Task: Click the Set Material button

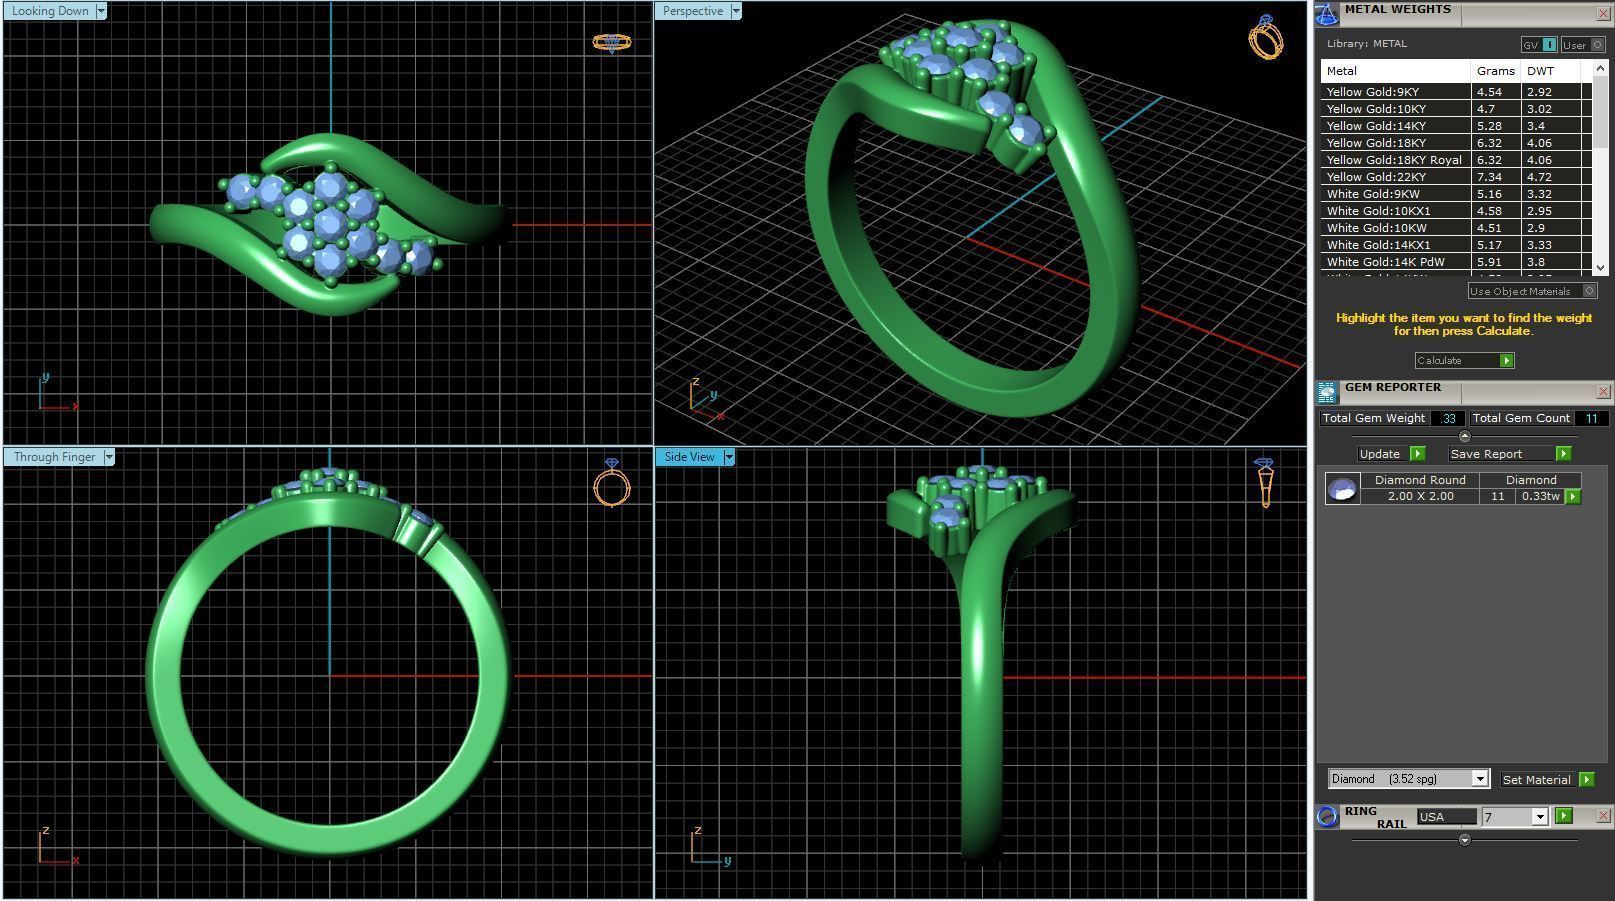Action: [x=1536, y=779]
